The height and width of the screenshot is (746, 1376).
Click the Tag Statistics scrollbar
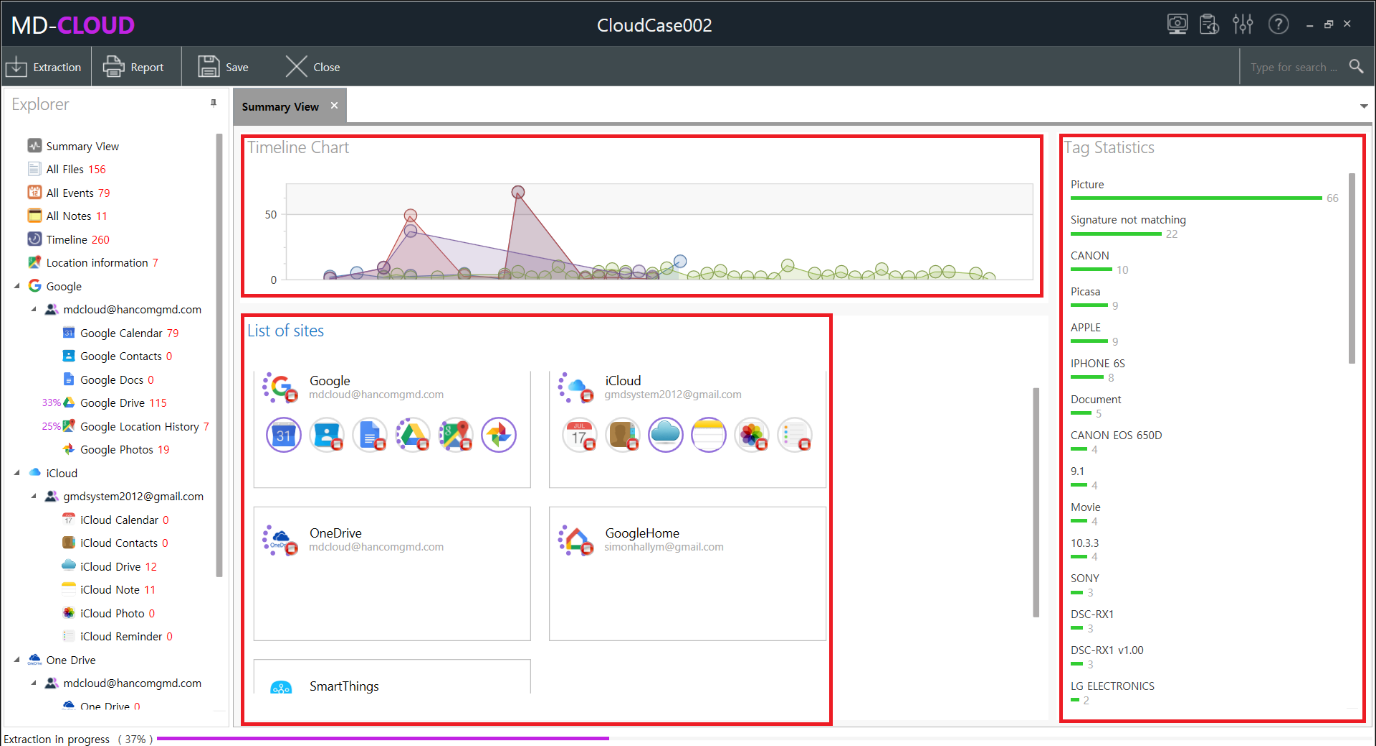point(1352,268)
